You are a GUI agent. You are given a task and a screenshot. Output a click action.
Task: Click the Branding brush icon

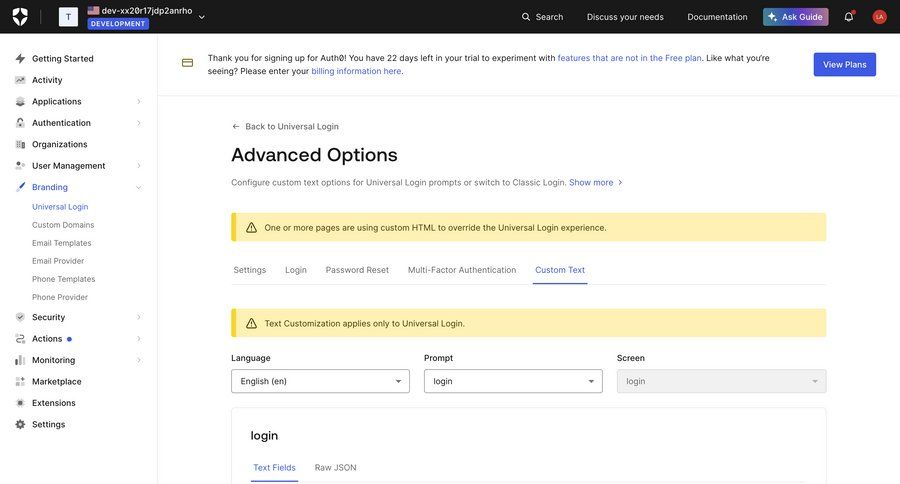pos(20,187)
